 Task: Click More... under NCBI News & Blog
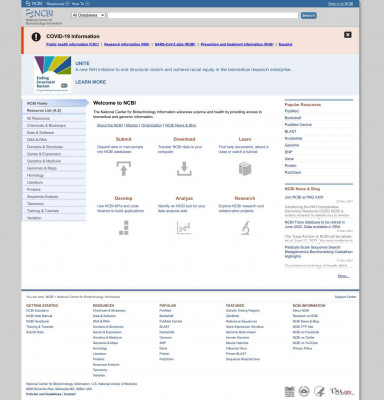(x=343, y=276)
